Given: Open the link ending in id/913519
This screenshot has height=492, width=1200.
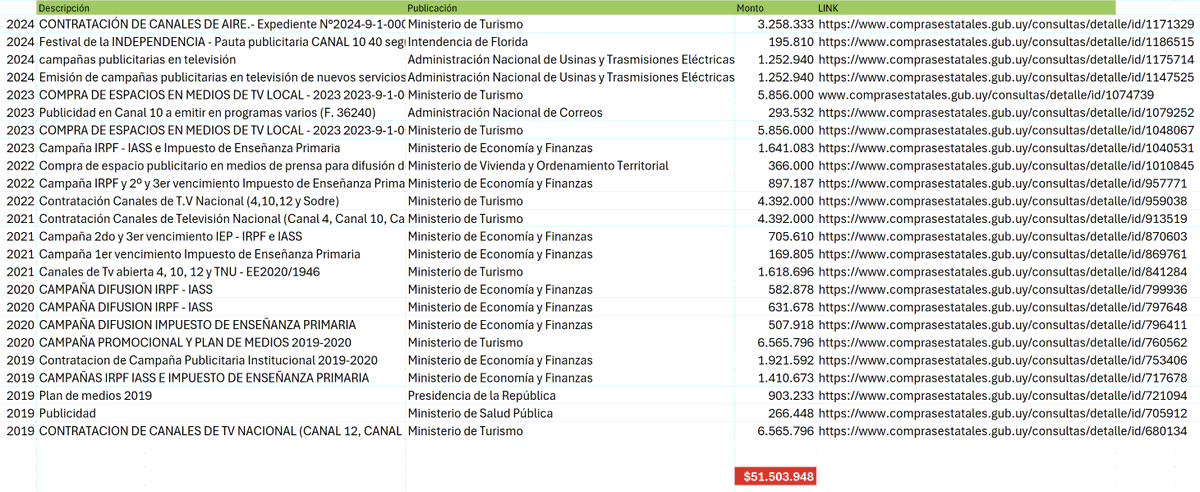Looking at the screenshot, I should 1002,219.
